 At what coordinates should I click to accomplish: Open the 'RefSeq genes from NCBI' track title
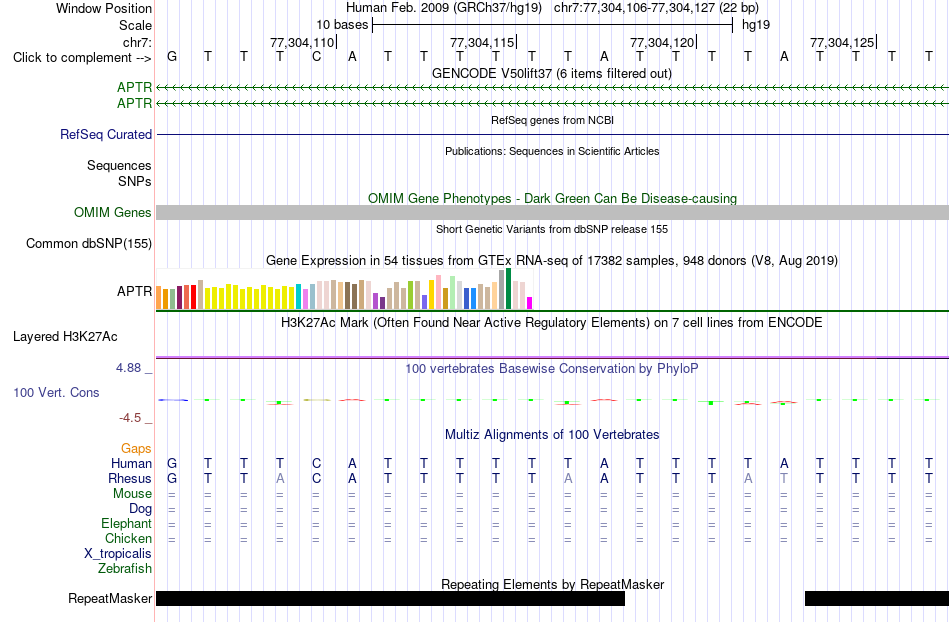pyautogui.click(x=552, y=121)
